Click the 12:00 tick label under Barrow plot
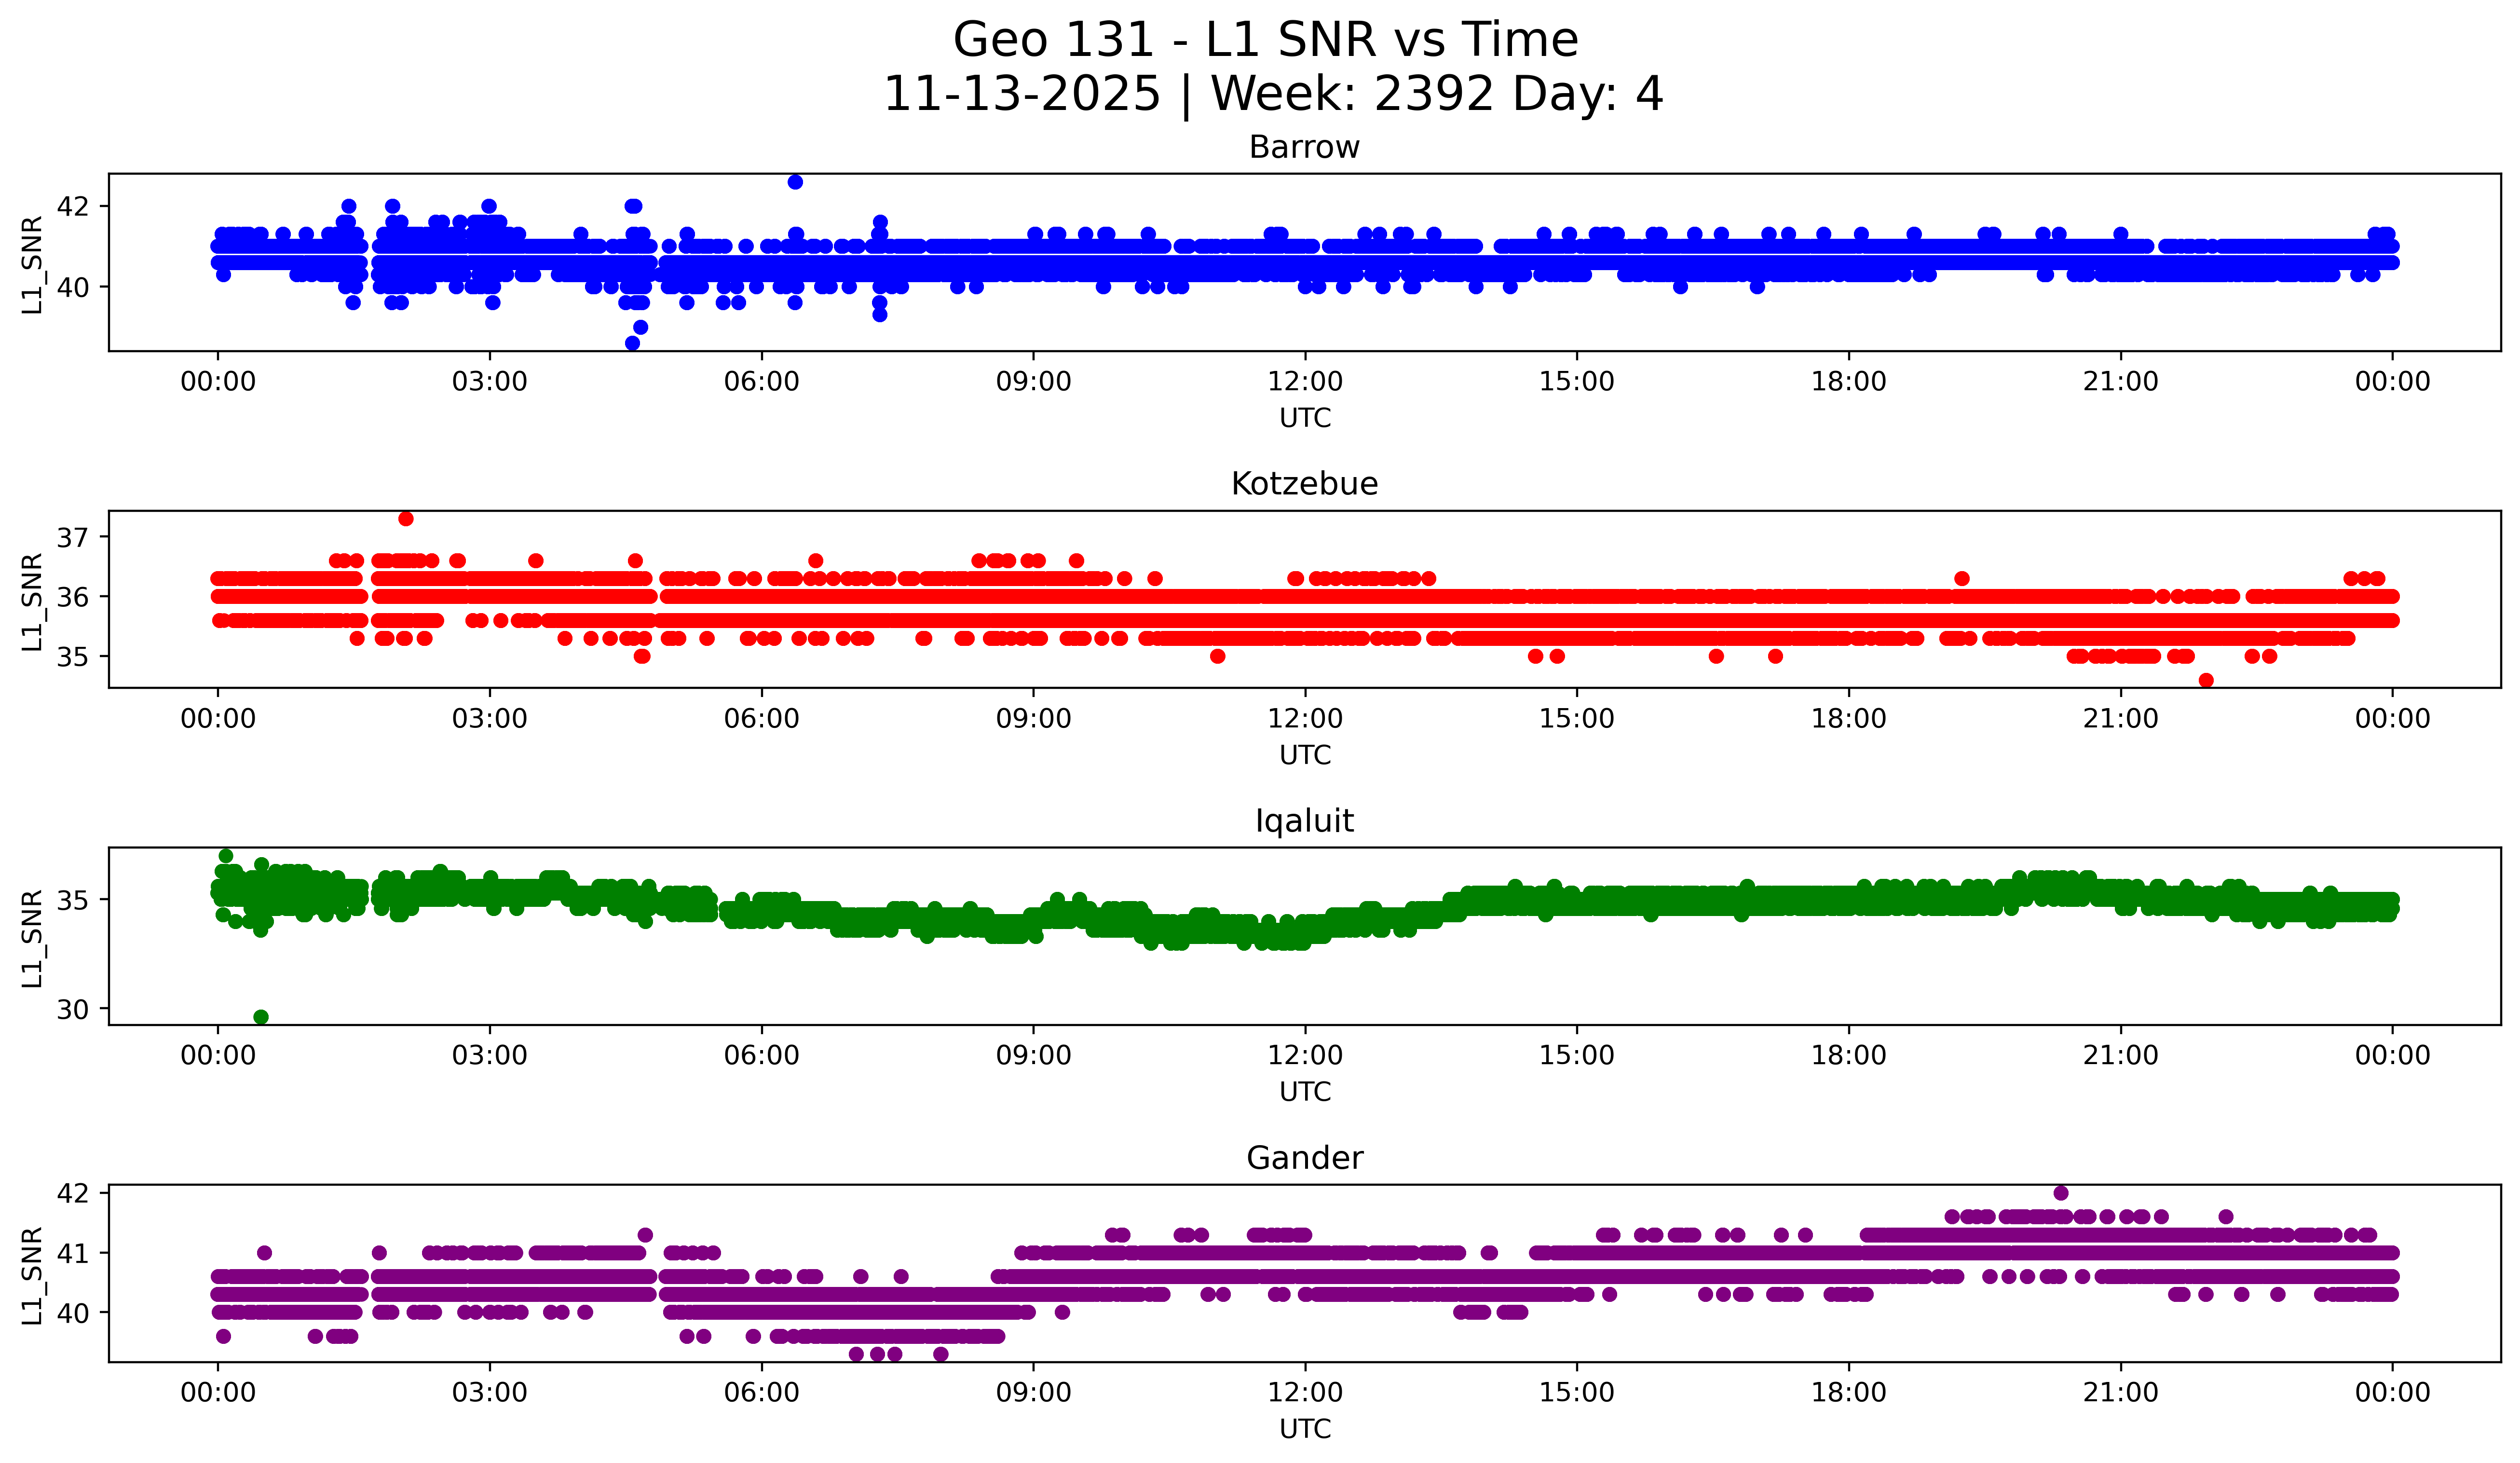This screenshot has height=1463, width=2520. click(x=1305, y=382)
